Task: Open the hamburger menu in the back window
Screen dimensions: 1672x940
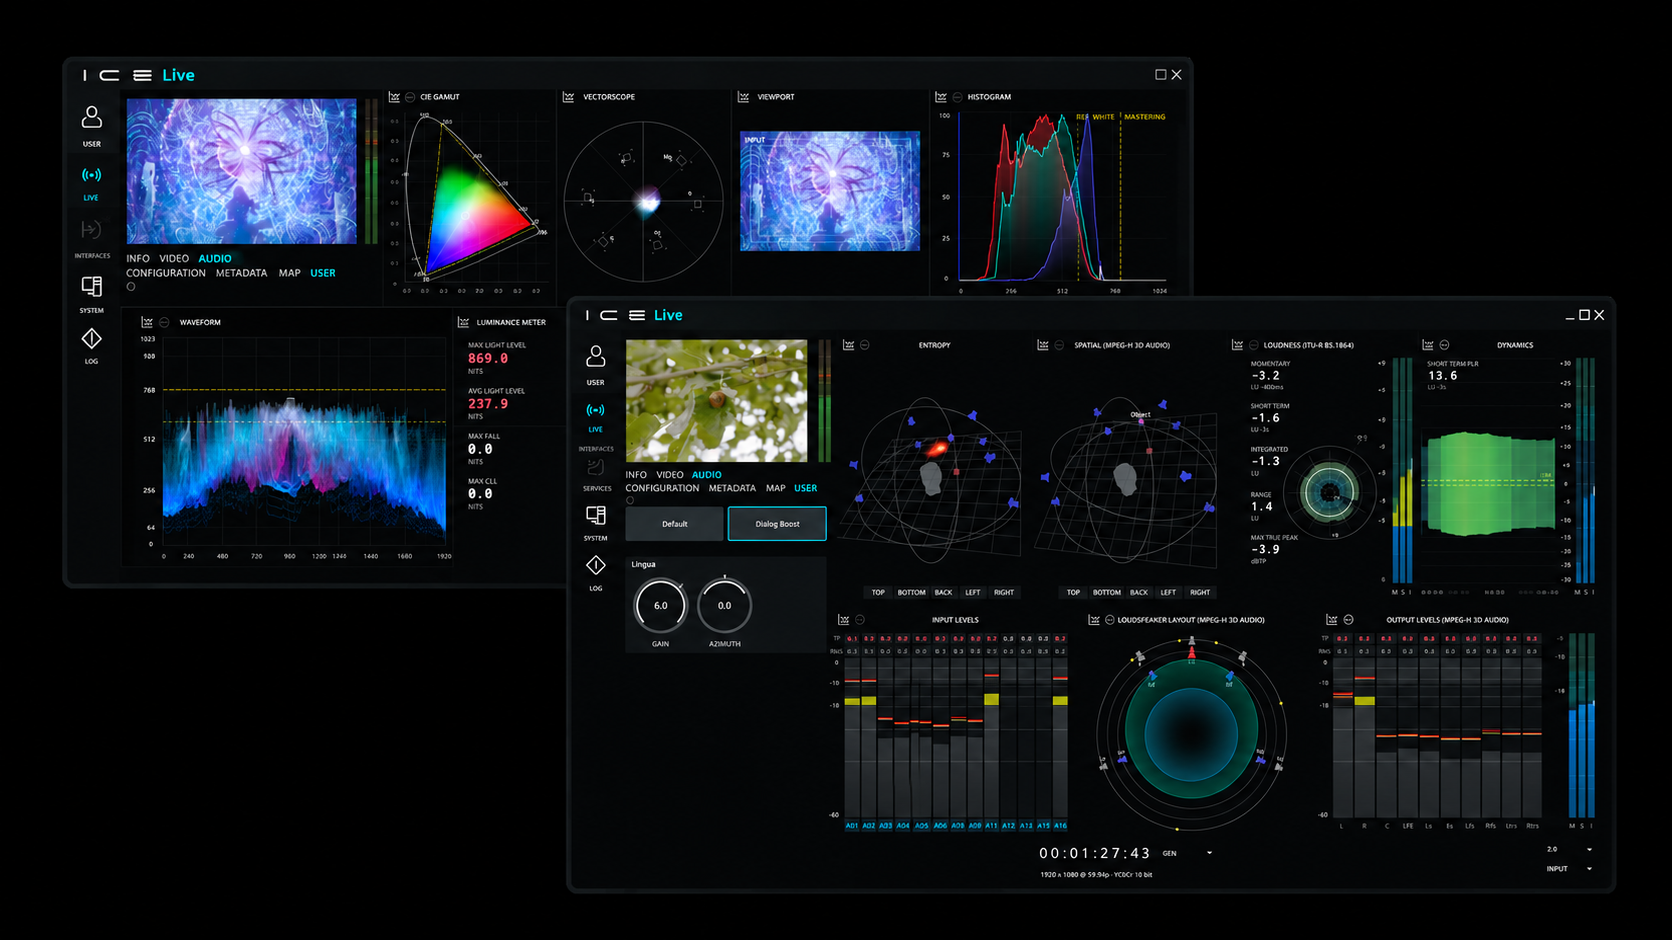Action: 143,75
